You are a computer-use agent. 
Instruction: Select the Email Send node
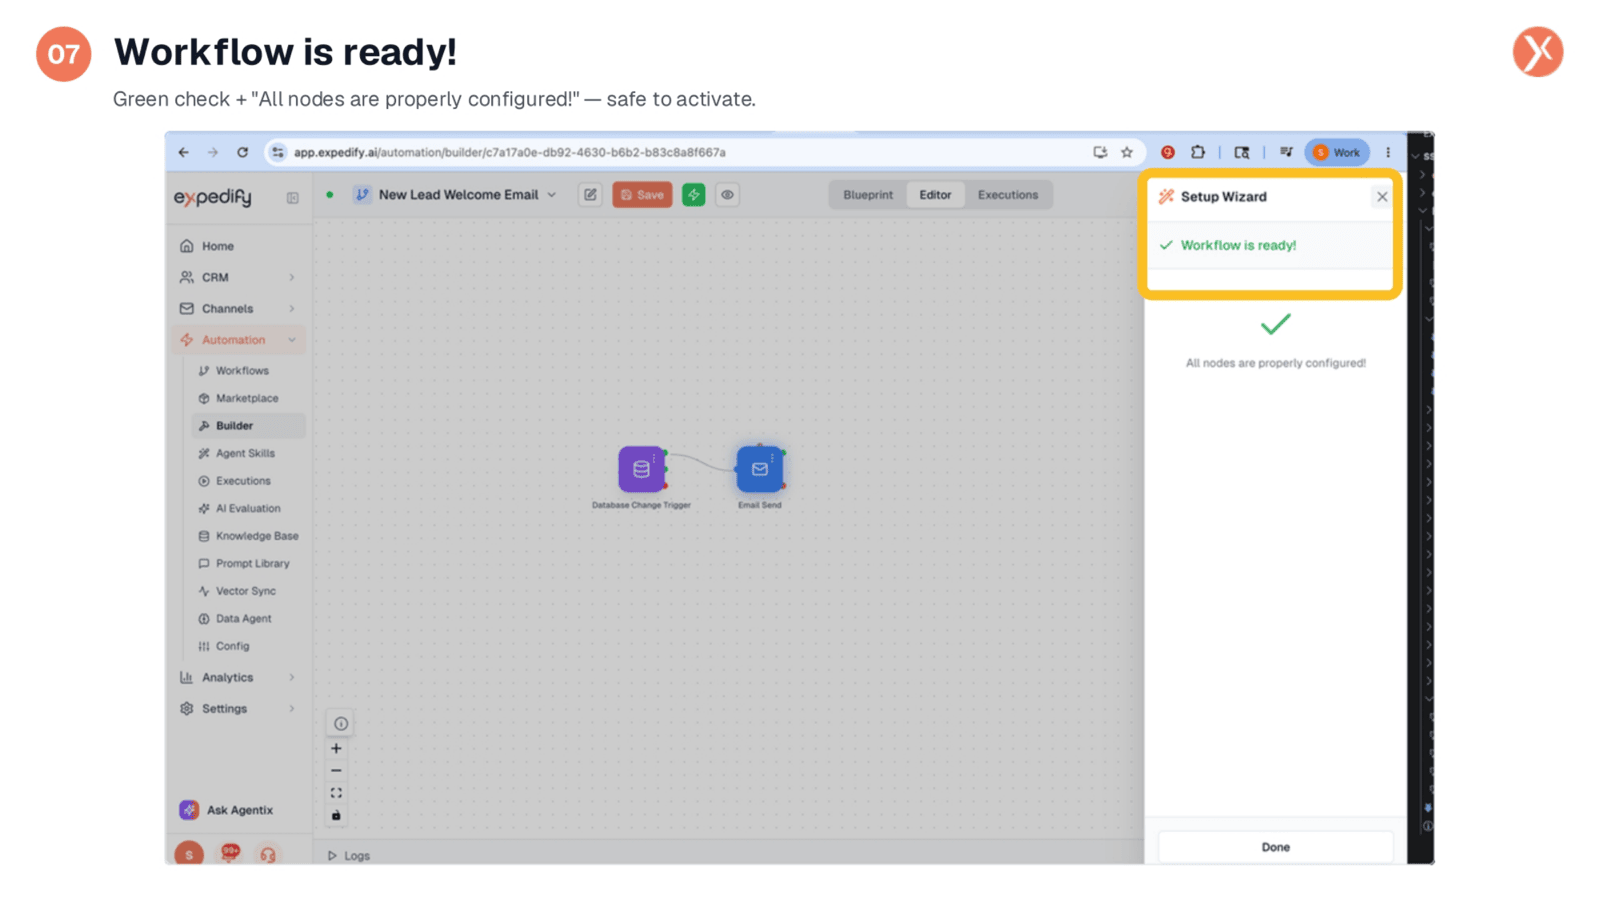[x=760, y=469]
